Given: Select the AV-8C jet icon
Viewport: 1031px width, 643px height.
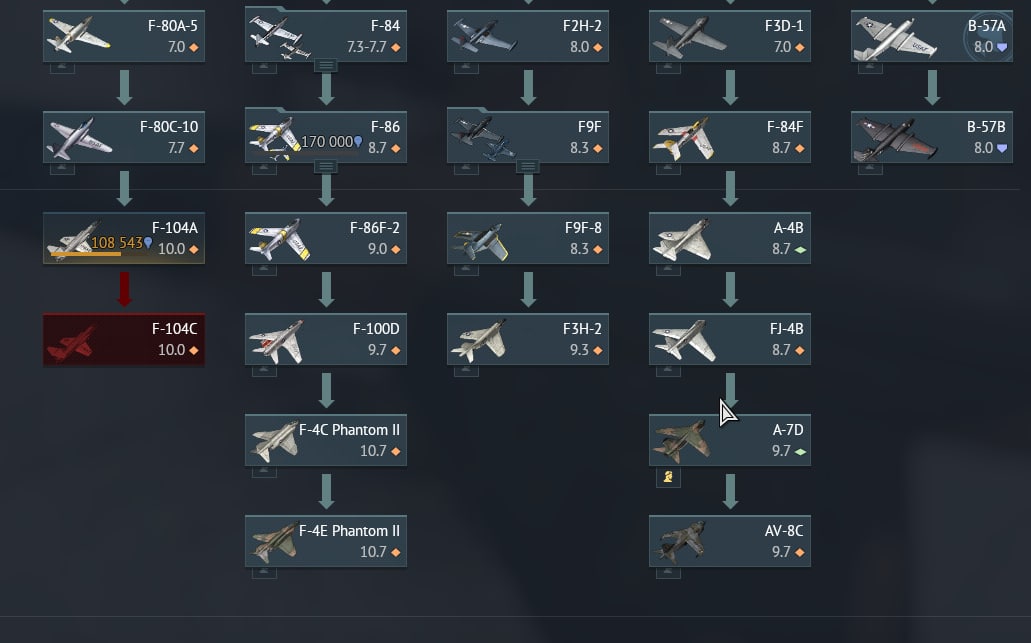Looking at the screenshot, I should (x=680, y=542).
